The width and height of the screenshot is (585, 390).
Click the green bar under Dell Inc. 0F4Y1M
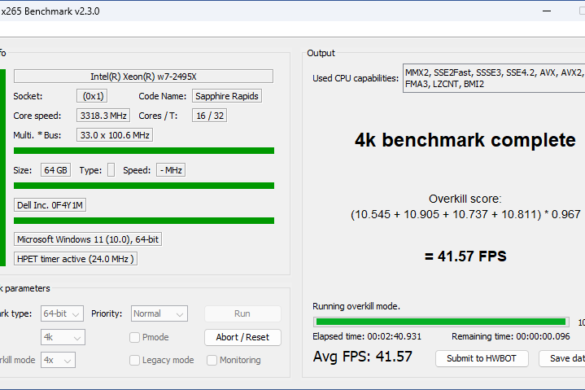[144, 221]
